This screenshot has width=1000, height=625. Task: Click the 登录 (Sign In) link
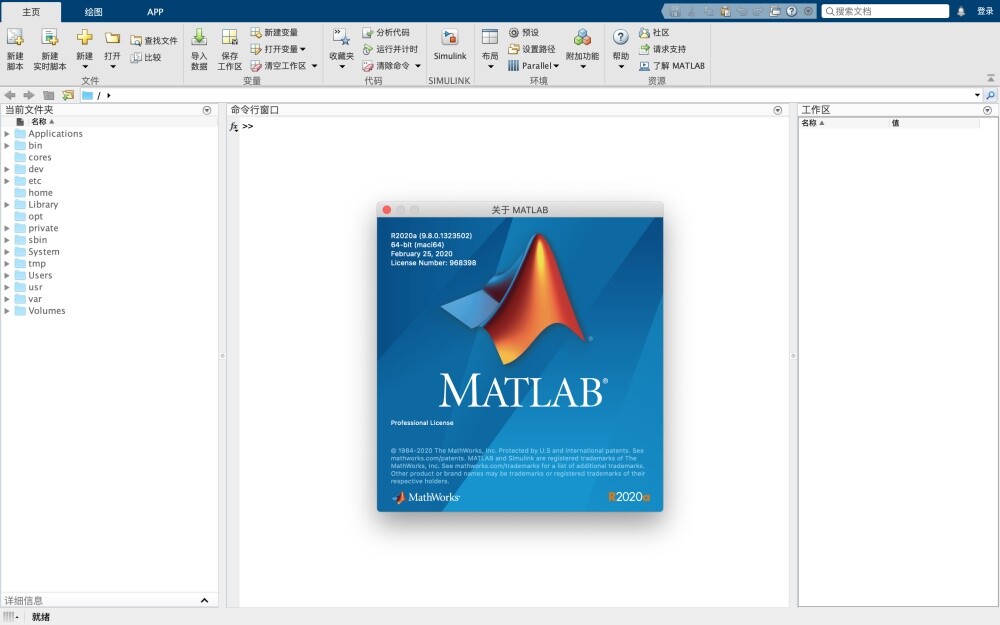pos(985,11)
